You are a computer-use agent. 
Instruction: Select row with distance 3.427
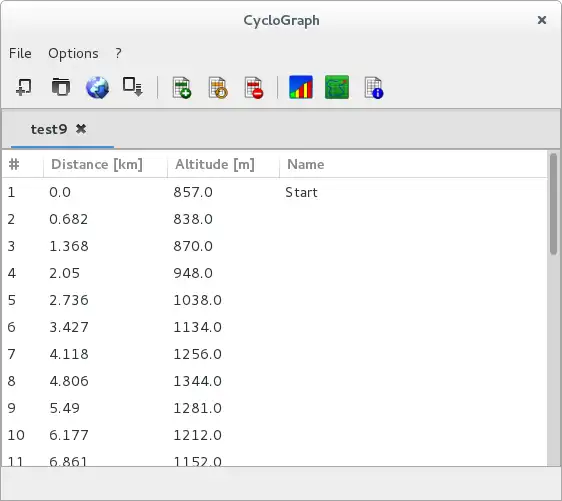point(275,327)
